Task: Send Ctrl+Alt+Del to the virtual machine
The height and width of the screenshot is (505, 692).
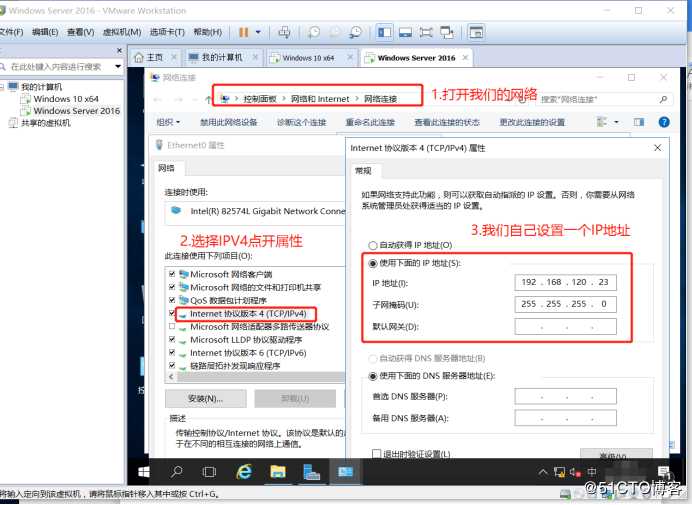Action: click(x=284, y=32)
